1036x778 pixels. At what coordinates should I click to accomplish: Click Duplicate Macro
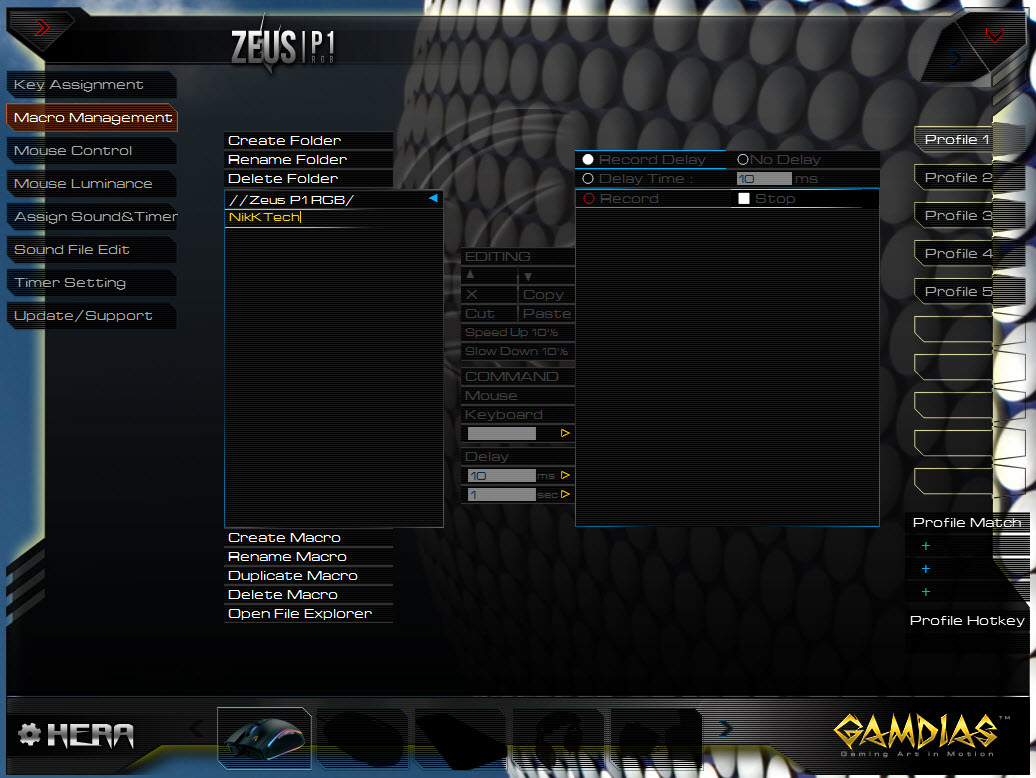point(309,576)
